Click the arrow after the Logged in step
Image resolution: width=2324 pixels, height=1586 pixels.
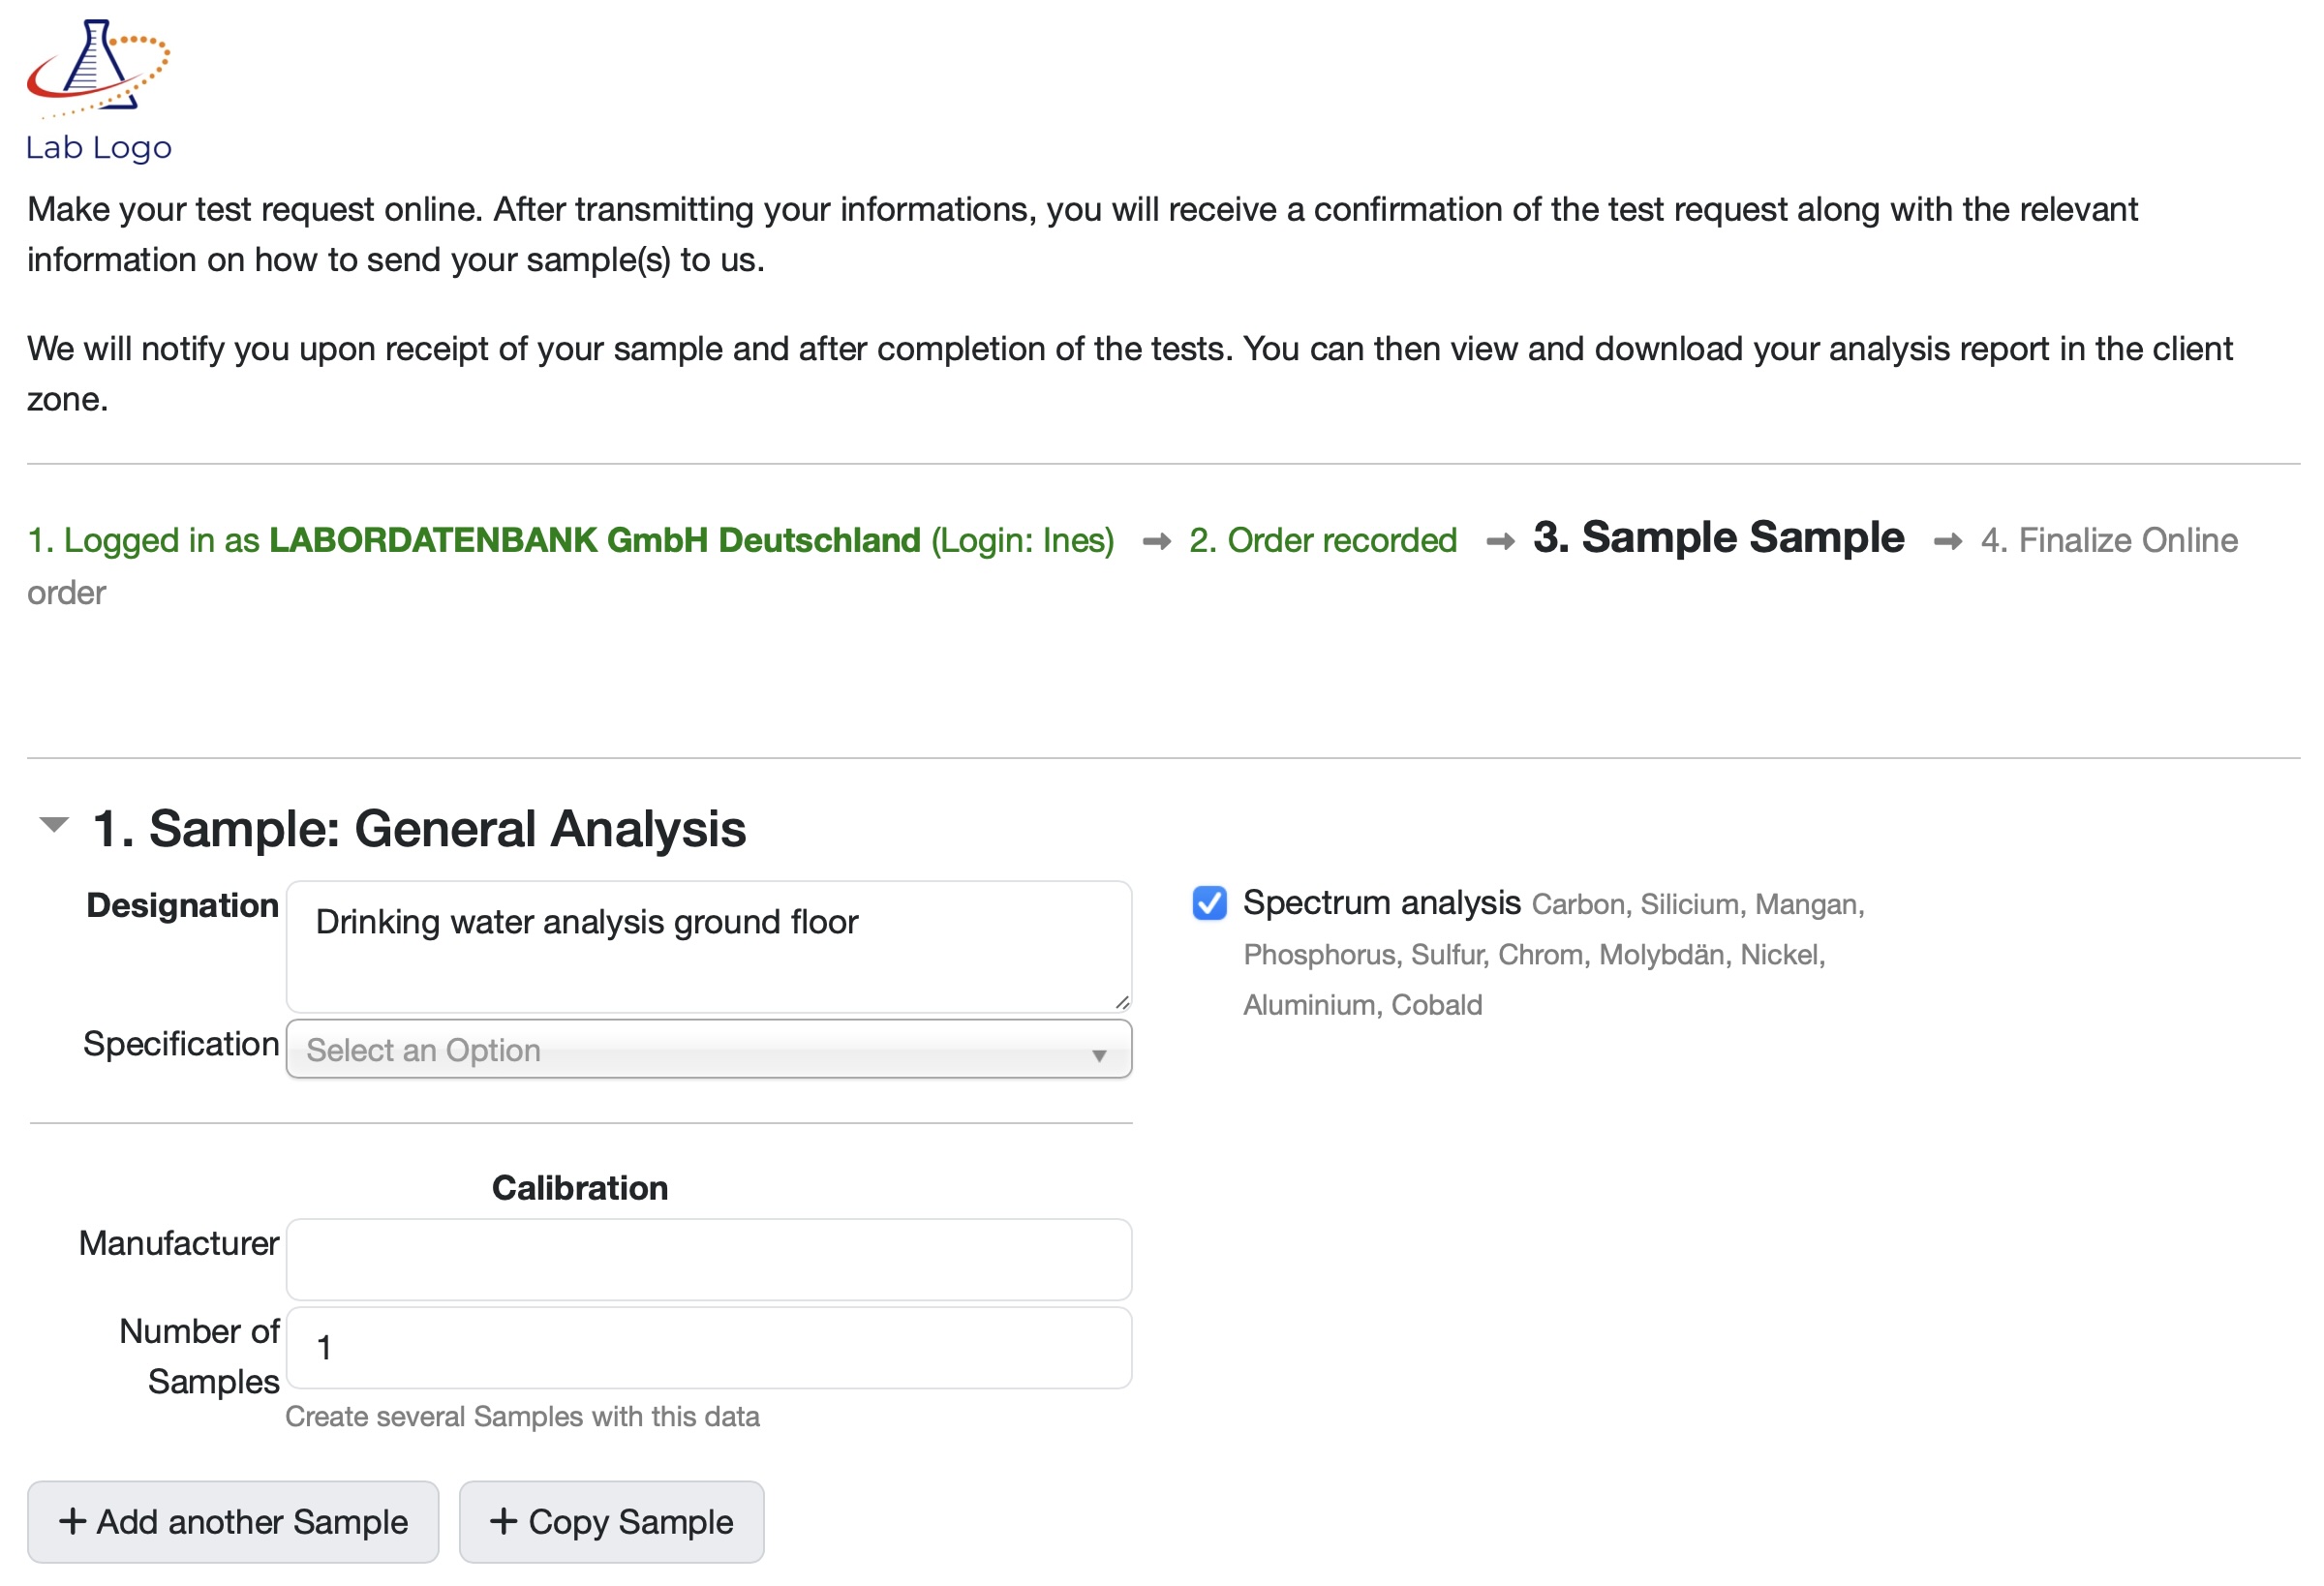click(1158, 540)
